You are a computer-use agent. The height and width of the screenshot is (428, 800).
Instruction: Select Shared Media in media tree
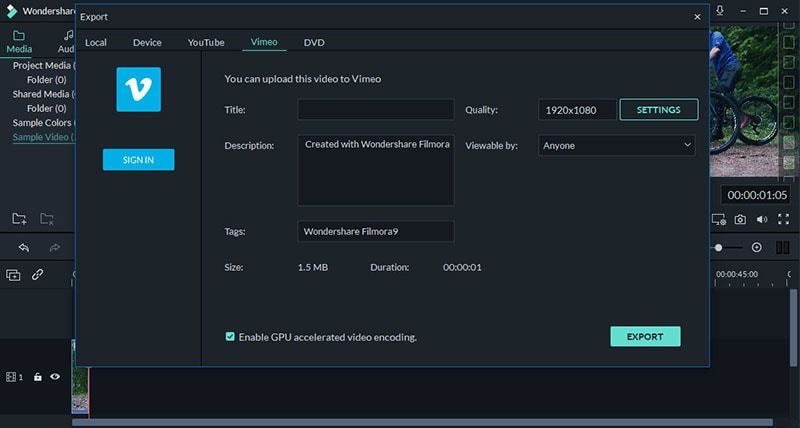click(x=44, y=94)
